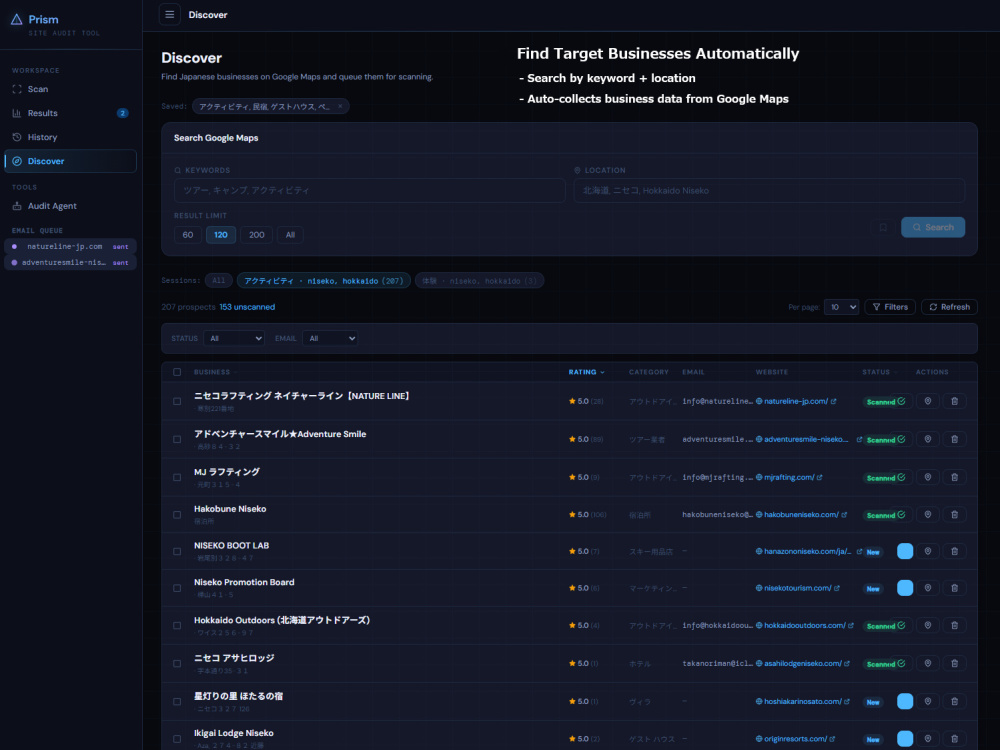Check the NISEKO BOOT LAB row checkbox
Image resolution: width=1000 pixels, height=750 pixels.
(x=177, y=552)
